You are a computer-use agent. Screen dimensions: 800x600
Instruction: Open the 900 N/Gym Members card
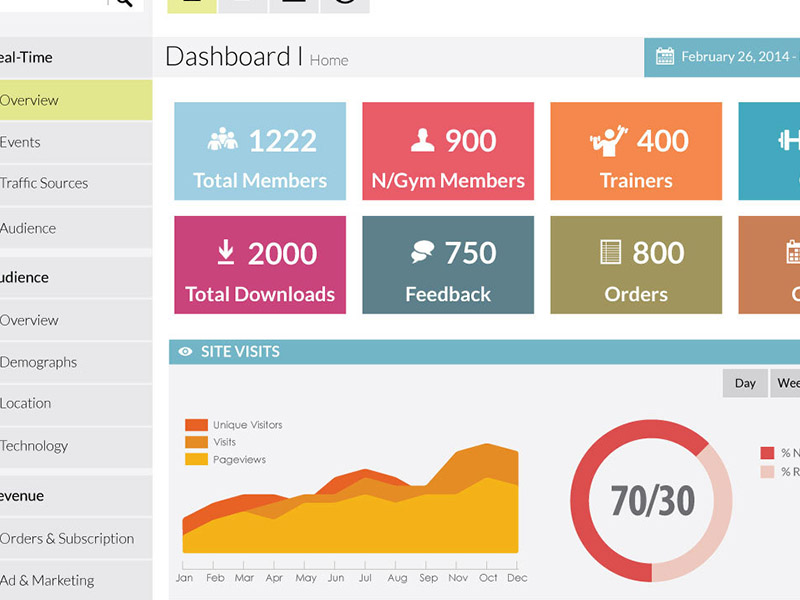point(448,151)
